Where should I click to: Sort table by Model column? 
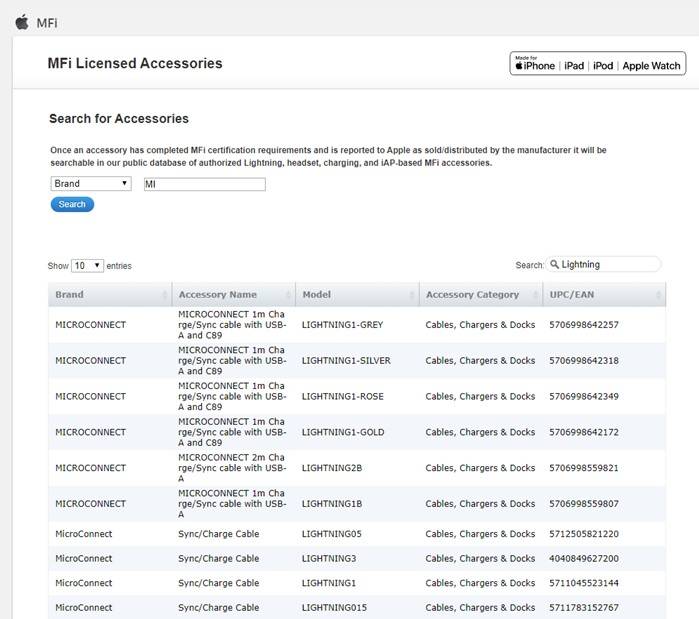(357, 295)
